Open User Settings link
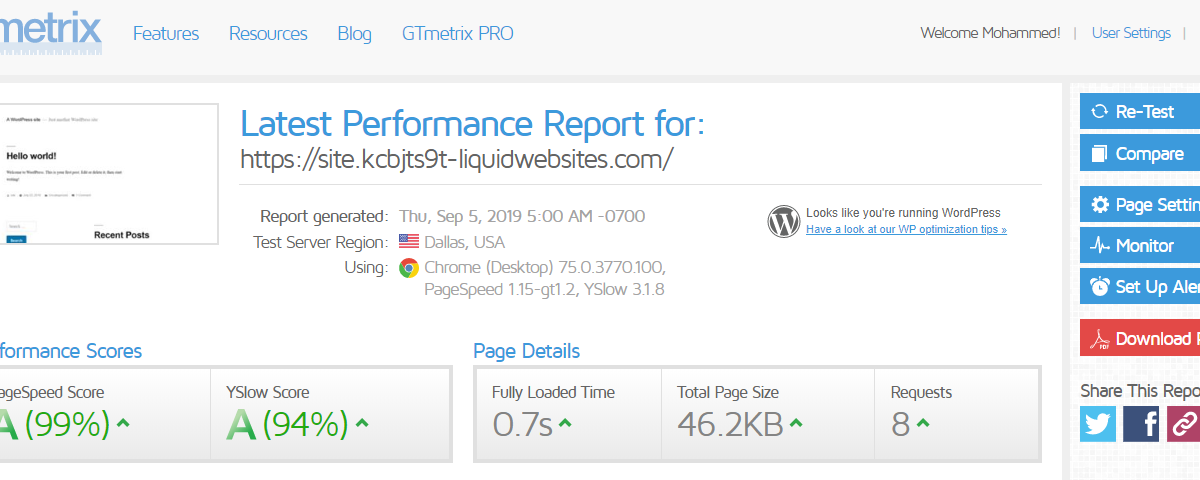The image size is (1200, 480). tap(1131, 33)
